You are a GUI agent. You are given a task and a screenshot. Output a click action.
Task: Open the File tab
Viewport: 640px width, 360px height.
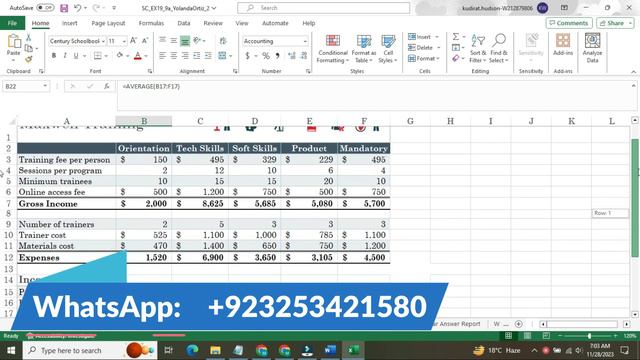click(x=12, y=23)
